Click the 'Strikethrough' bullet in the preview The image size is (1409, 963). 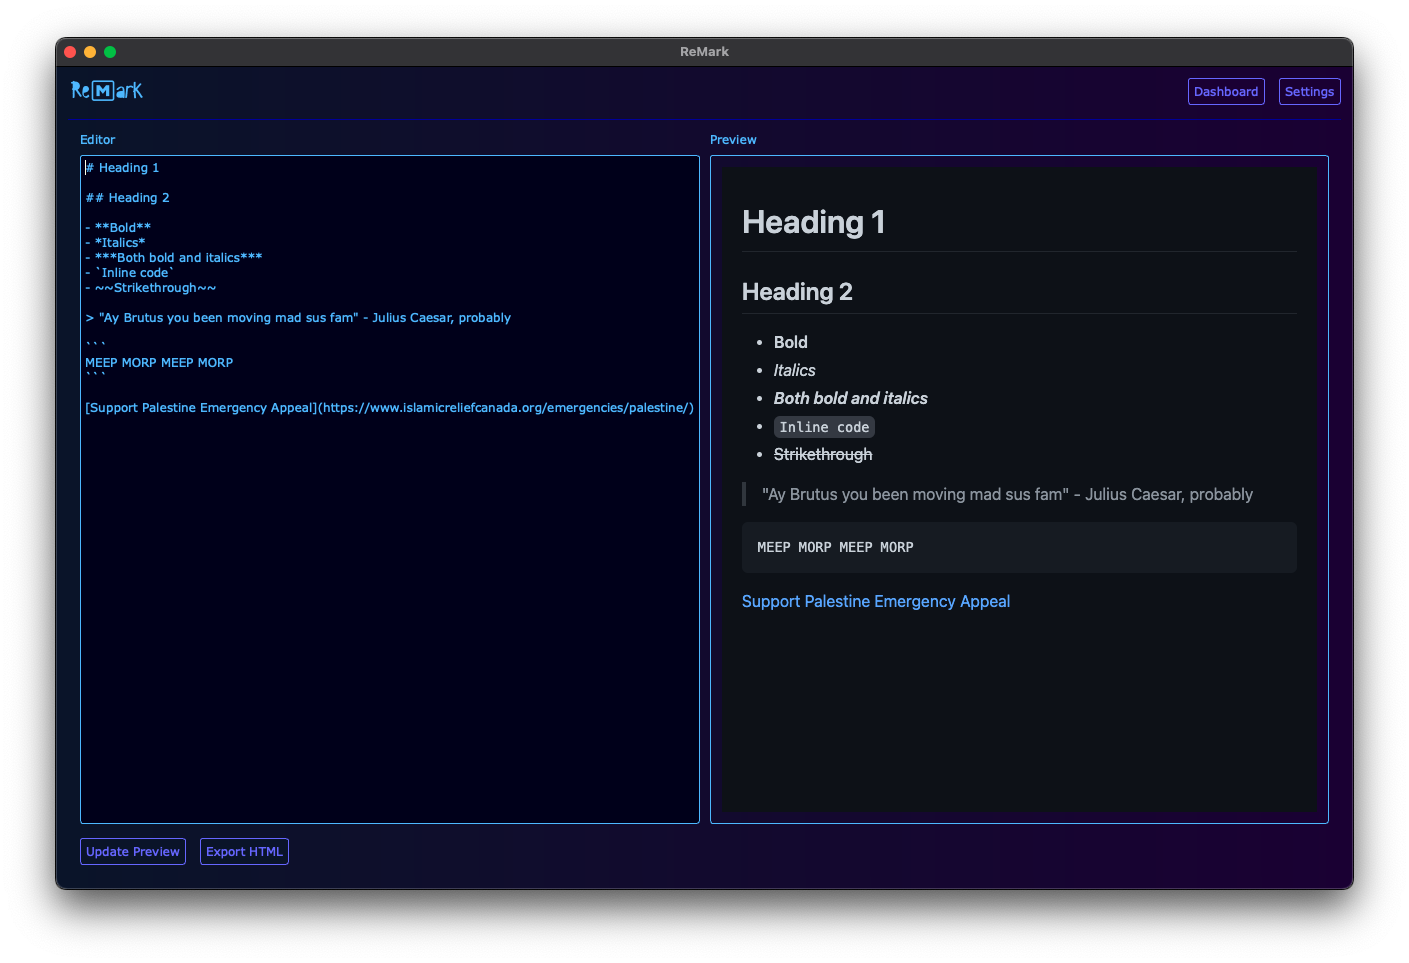pos(823,454)
